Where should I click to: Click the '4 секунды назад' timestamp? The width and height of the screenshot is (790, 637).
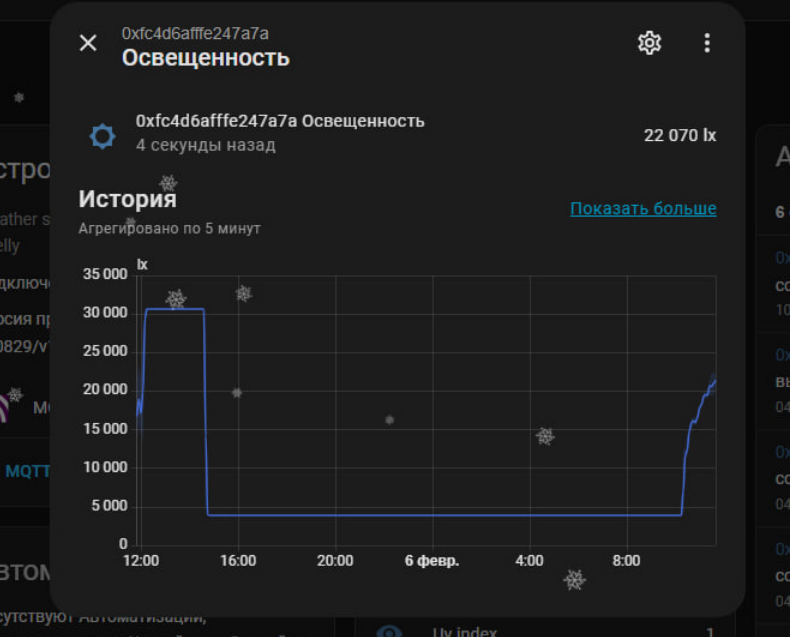click(x=206, y=145)
